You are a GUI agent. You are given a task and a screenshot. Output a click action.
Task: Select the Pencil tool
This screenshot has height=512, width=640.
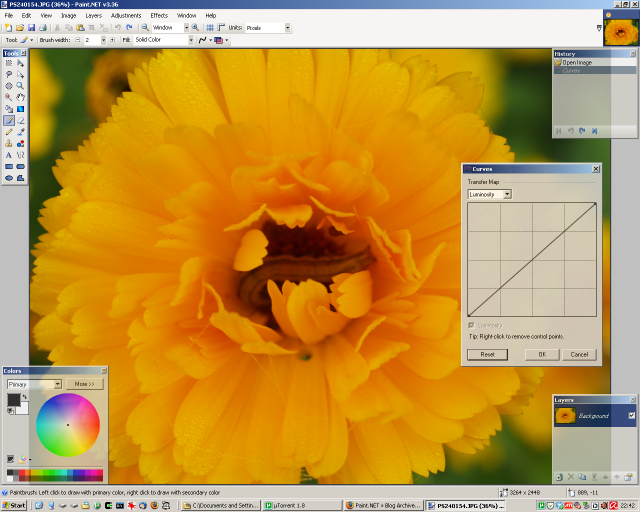point(9,132)
